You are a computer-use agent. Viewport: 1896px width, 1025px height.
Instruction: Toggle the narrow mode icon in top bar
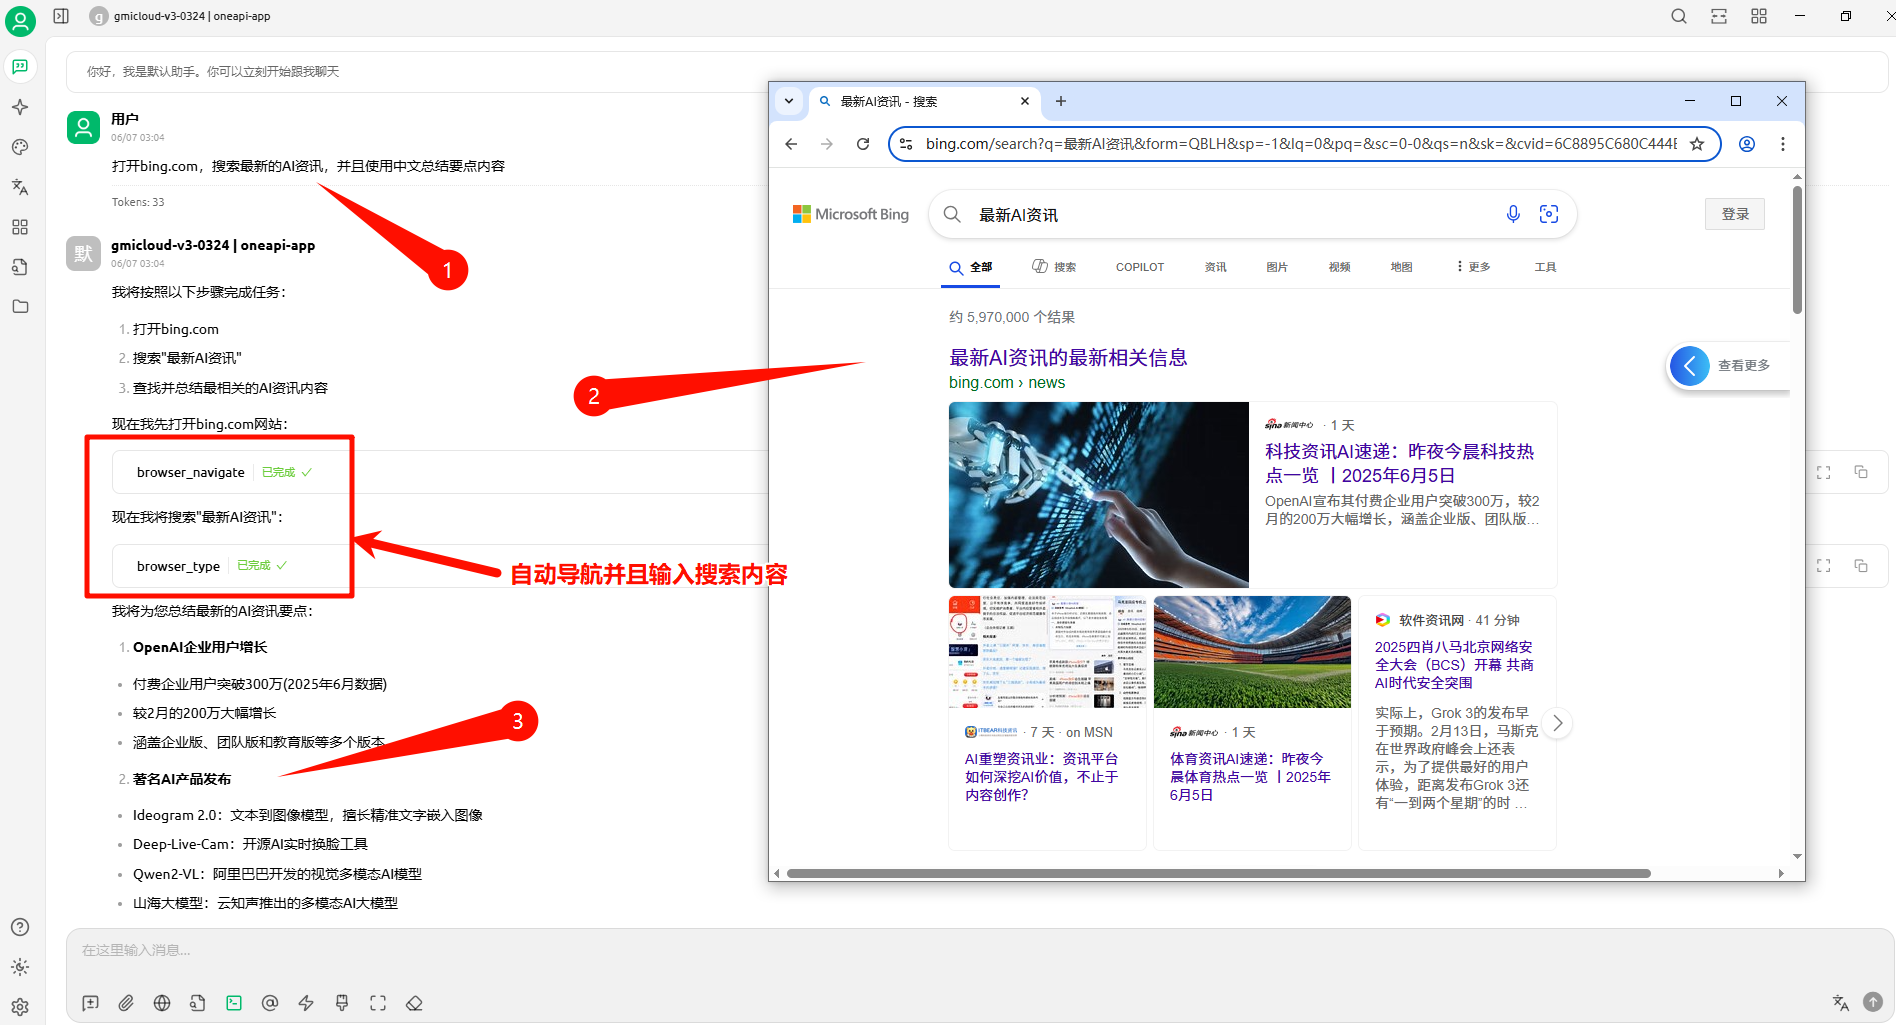1719,16
